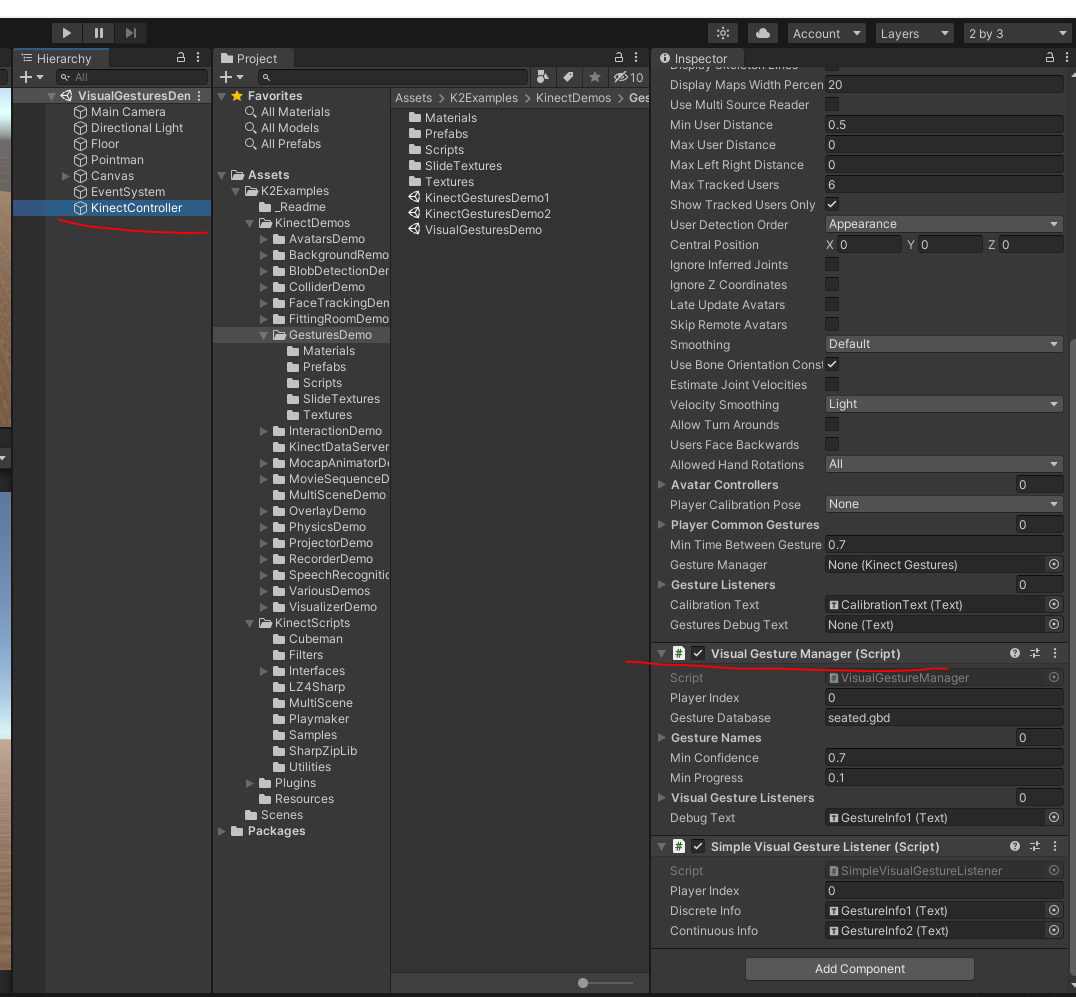Open Allowed Hand Rotations dropdown
Screen dimensions: 1076x997
tap(944, 465)
